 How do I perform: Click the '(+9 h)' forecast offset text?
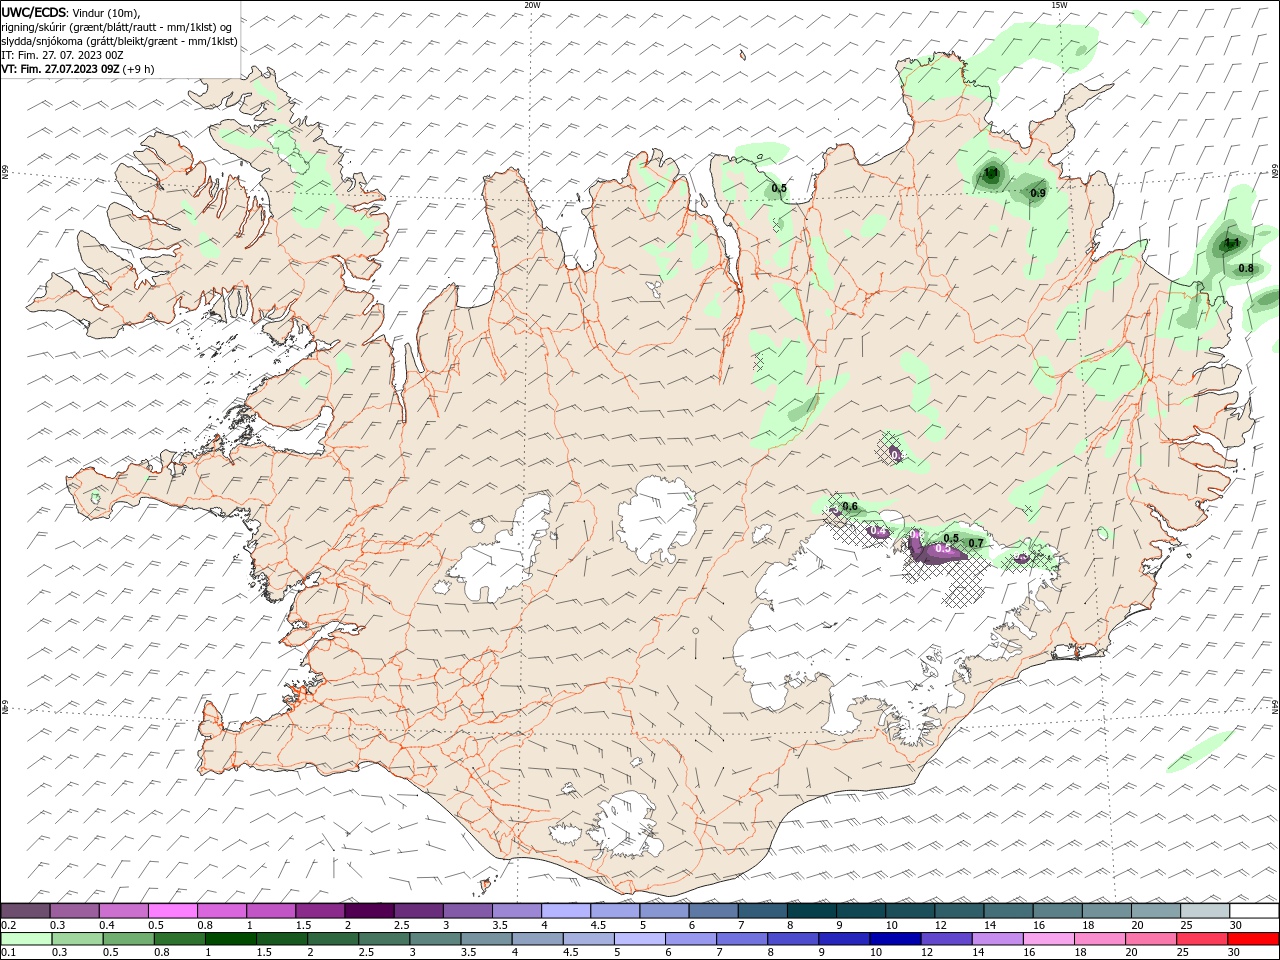pos(139,69)
